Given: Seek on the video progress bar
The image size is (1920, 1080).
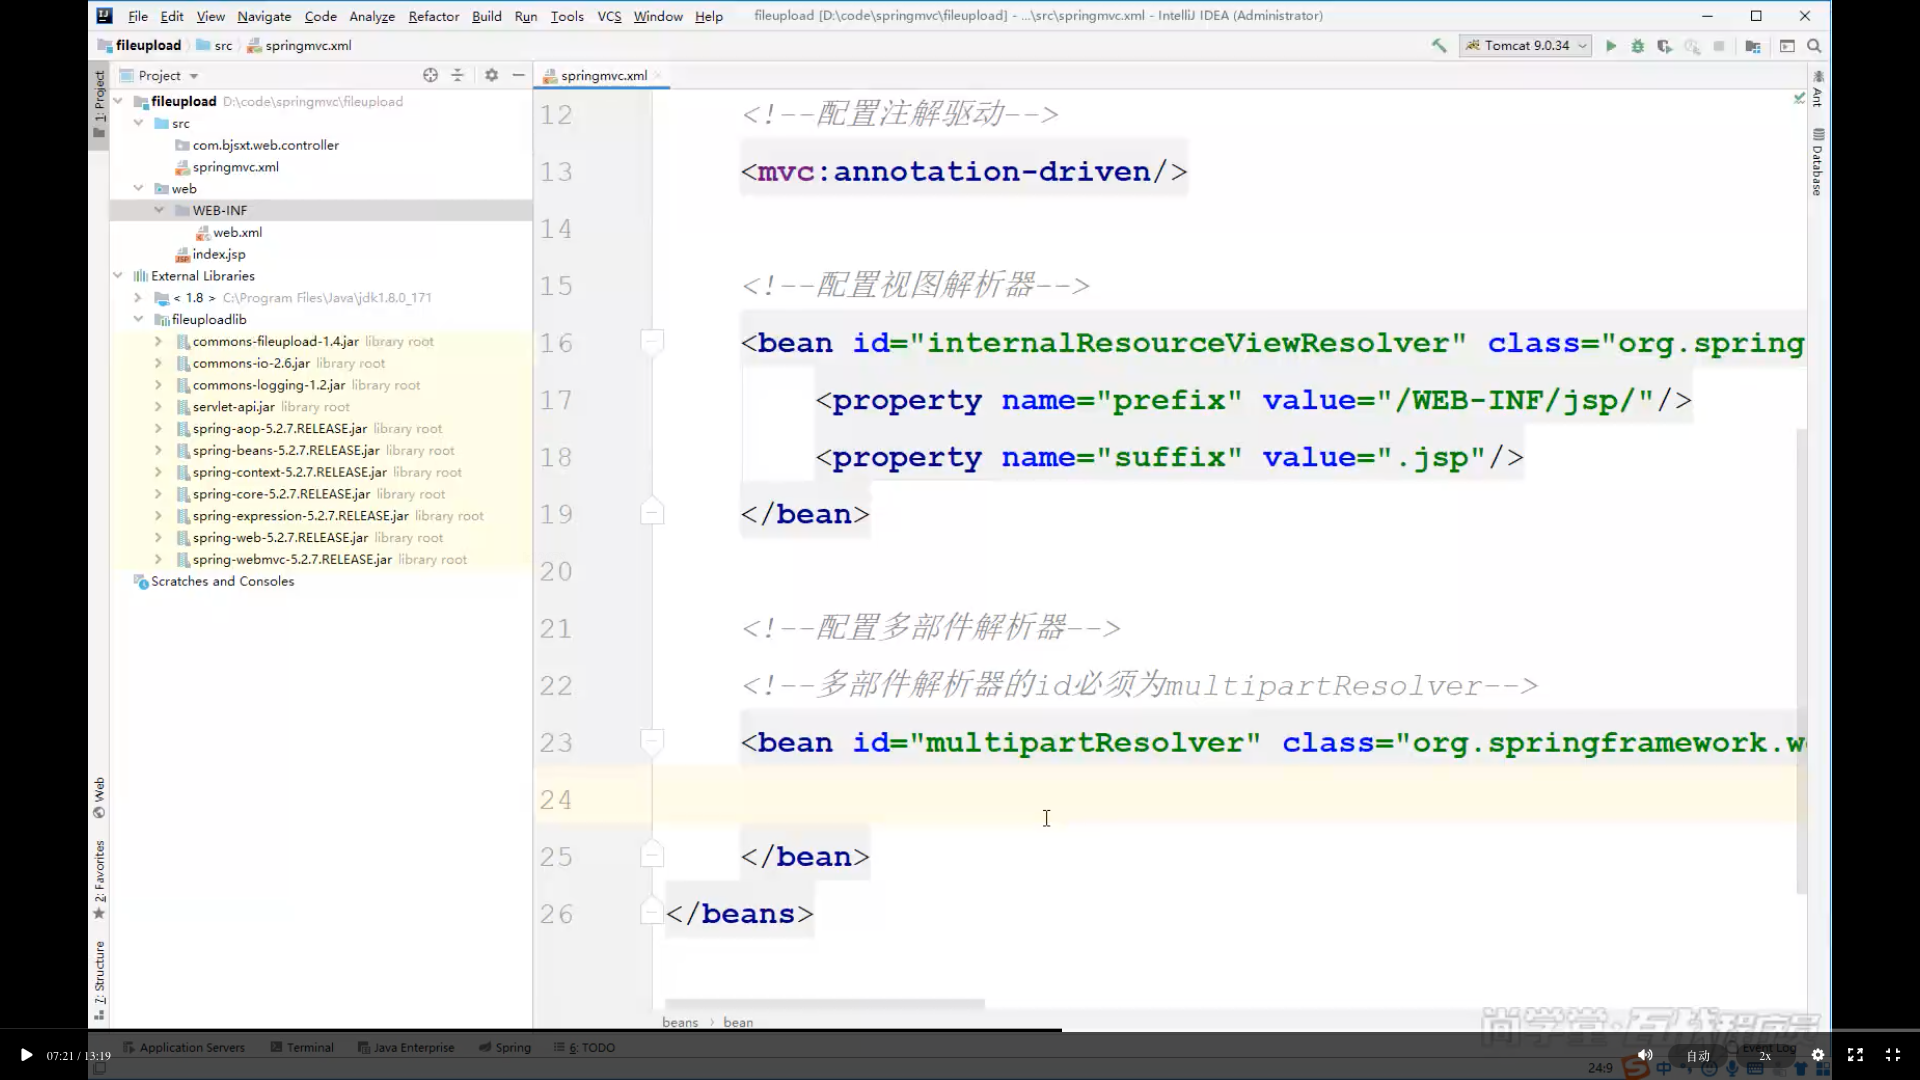Looking at the screenshot, I should pos(960,1030).
